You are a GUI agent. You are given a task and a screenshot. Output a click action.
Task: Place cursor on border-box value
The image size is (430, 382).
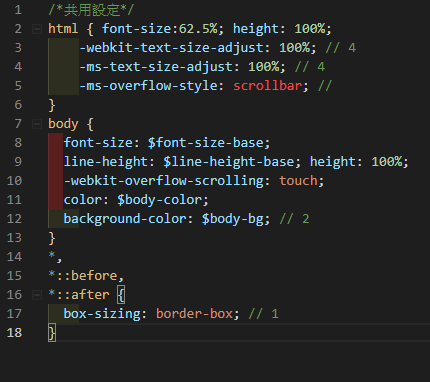(x=195, y=314)
